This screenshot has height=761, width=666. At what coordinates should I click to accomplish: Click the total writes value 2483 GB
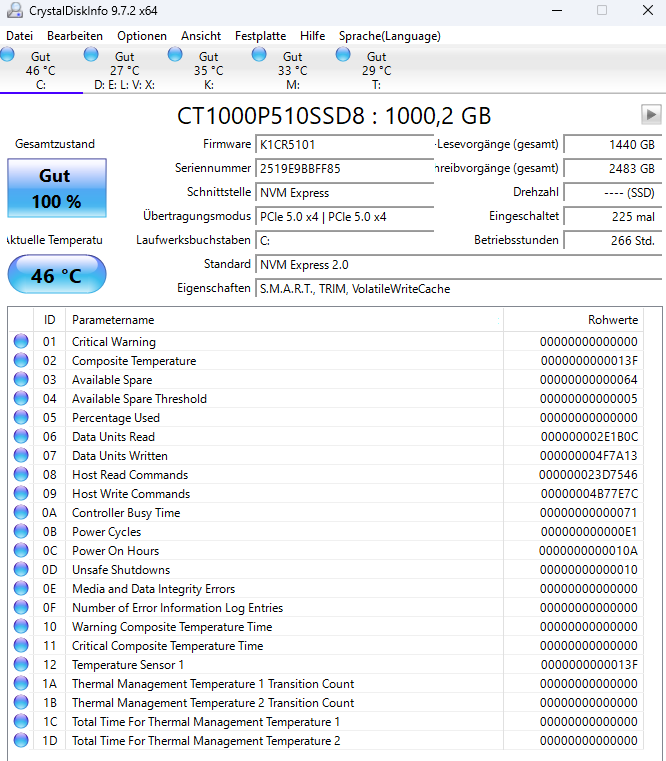pos(613,168)
